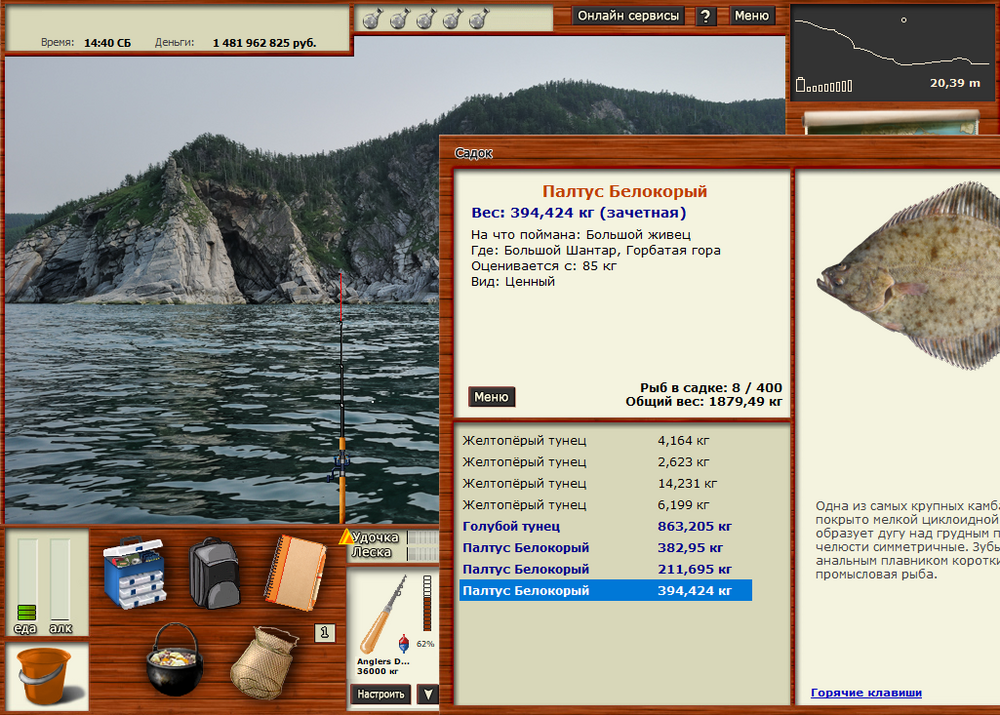
Task: Expand the tackle setup down arrow
Action: tap(428, 694)
